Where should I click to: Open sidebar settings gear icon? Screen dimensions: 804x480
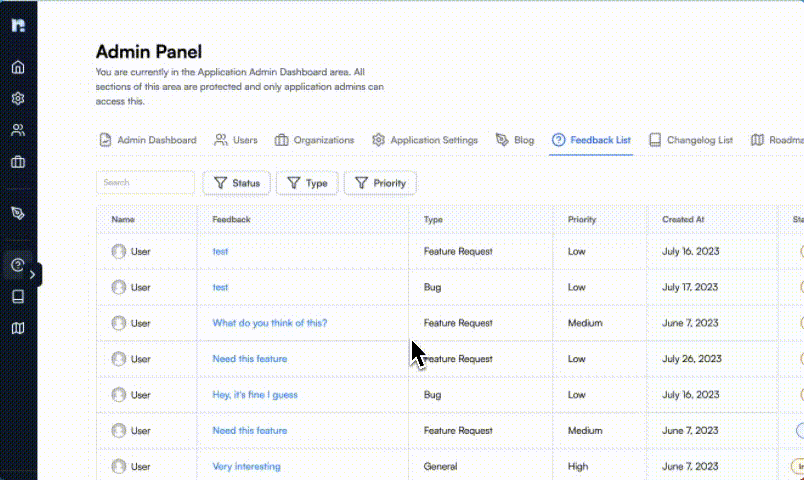click(18, 99)
